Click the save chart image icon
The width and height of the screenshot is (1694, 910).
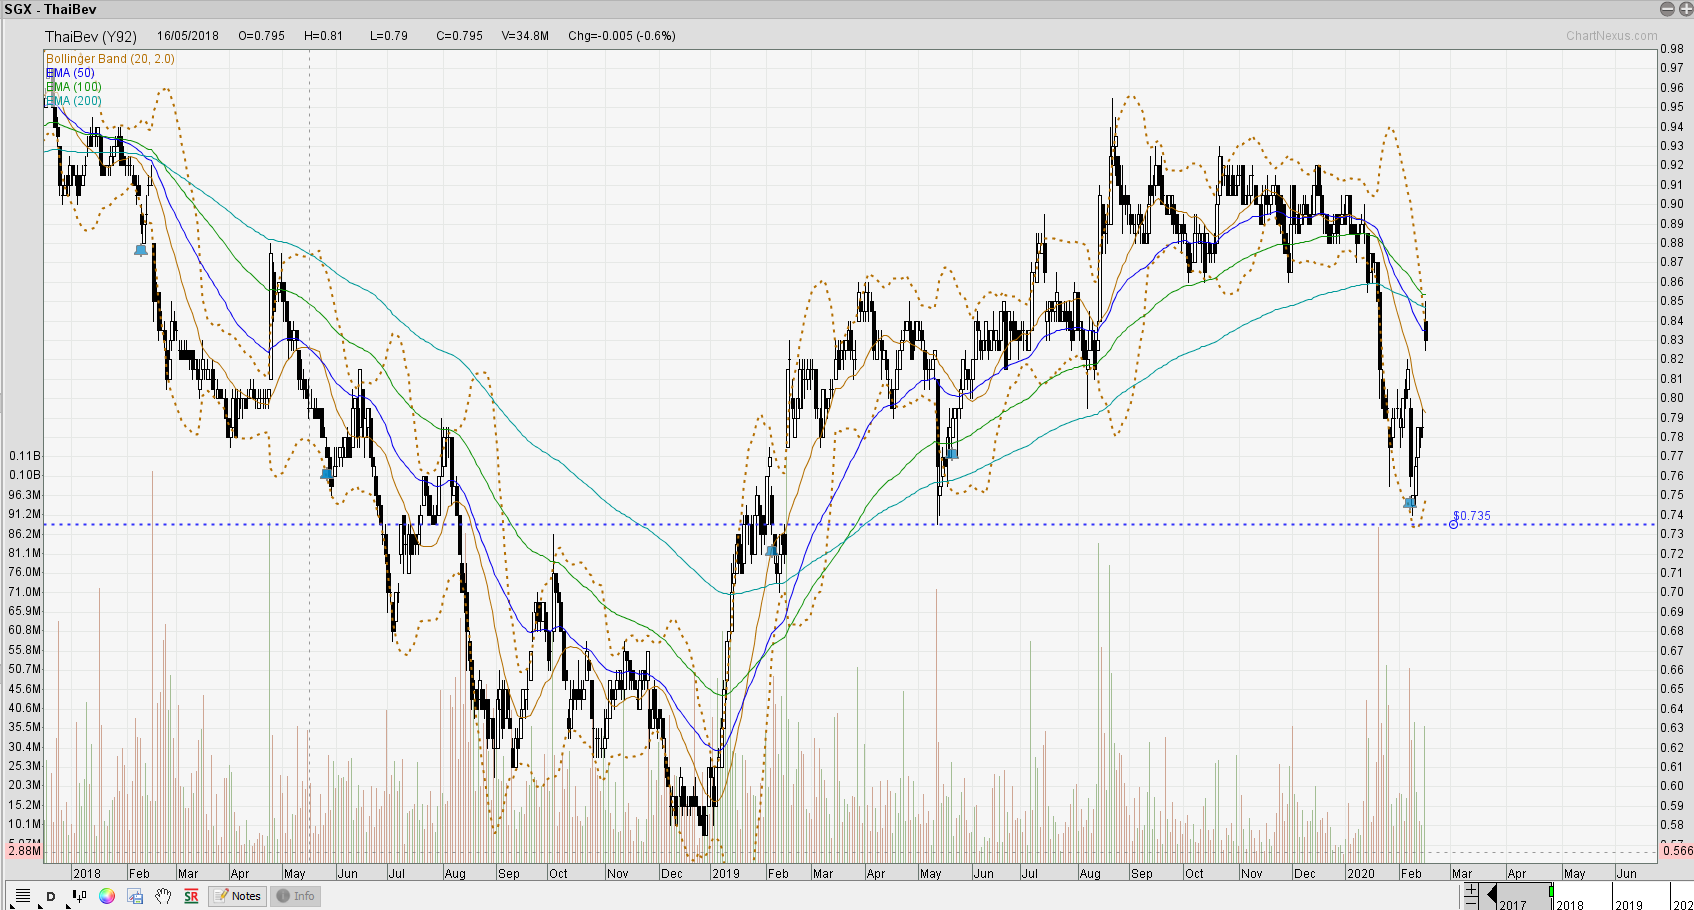coord(135,896)
